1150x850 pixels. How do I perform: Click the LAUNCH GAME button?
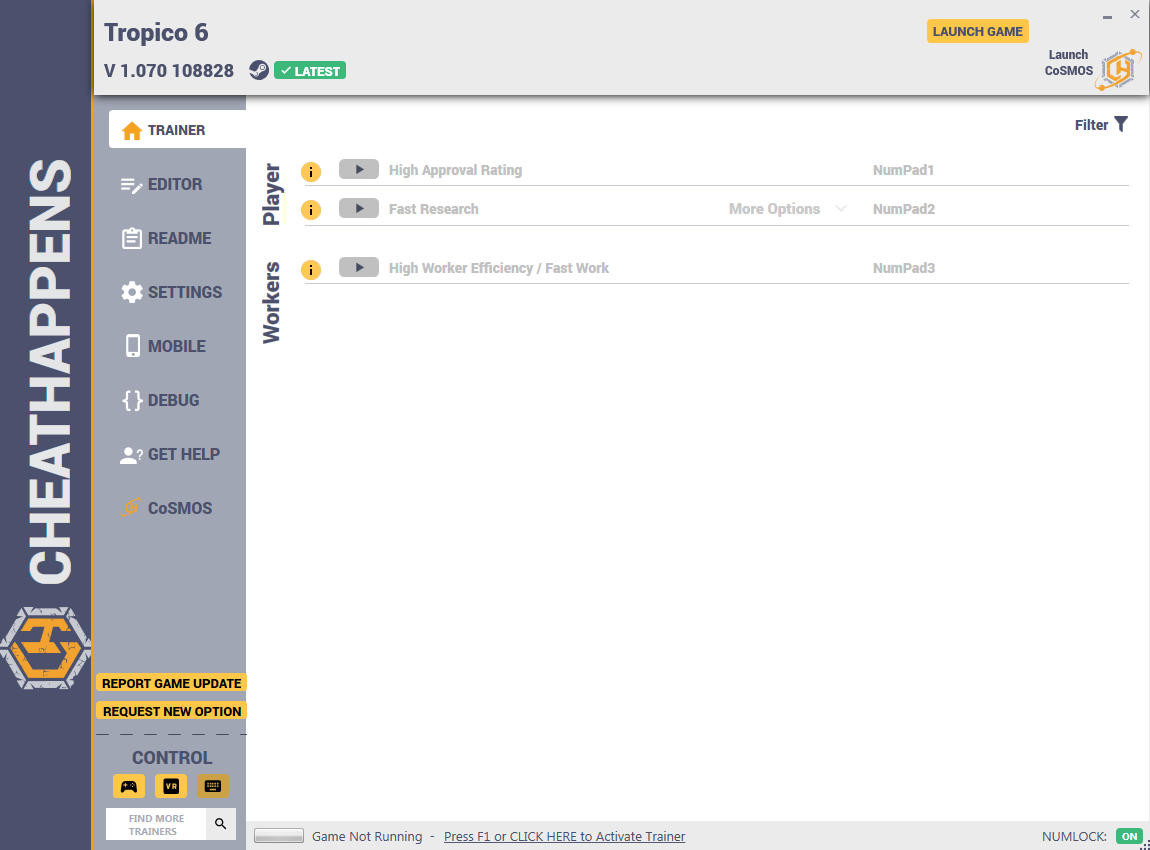click(x=978, y=32)
